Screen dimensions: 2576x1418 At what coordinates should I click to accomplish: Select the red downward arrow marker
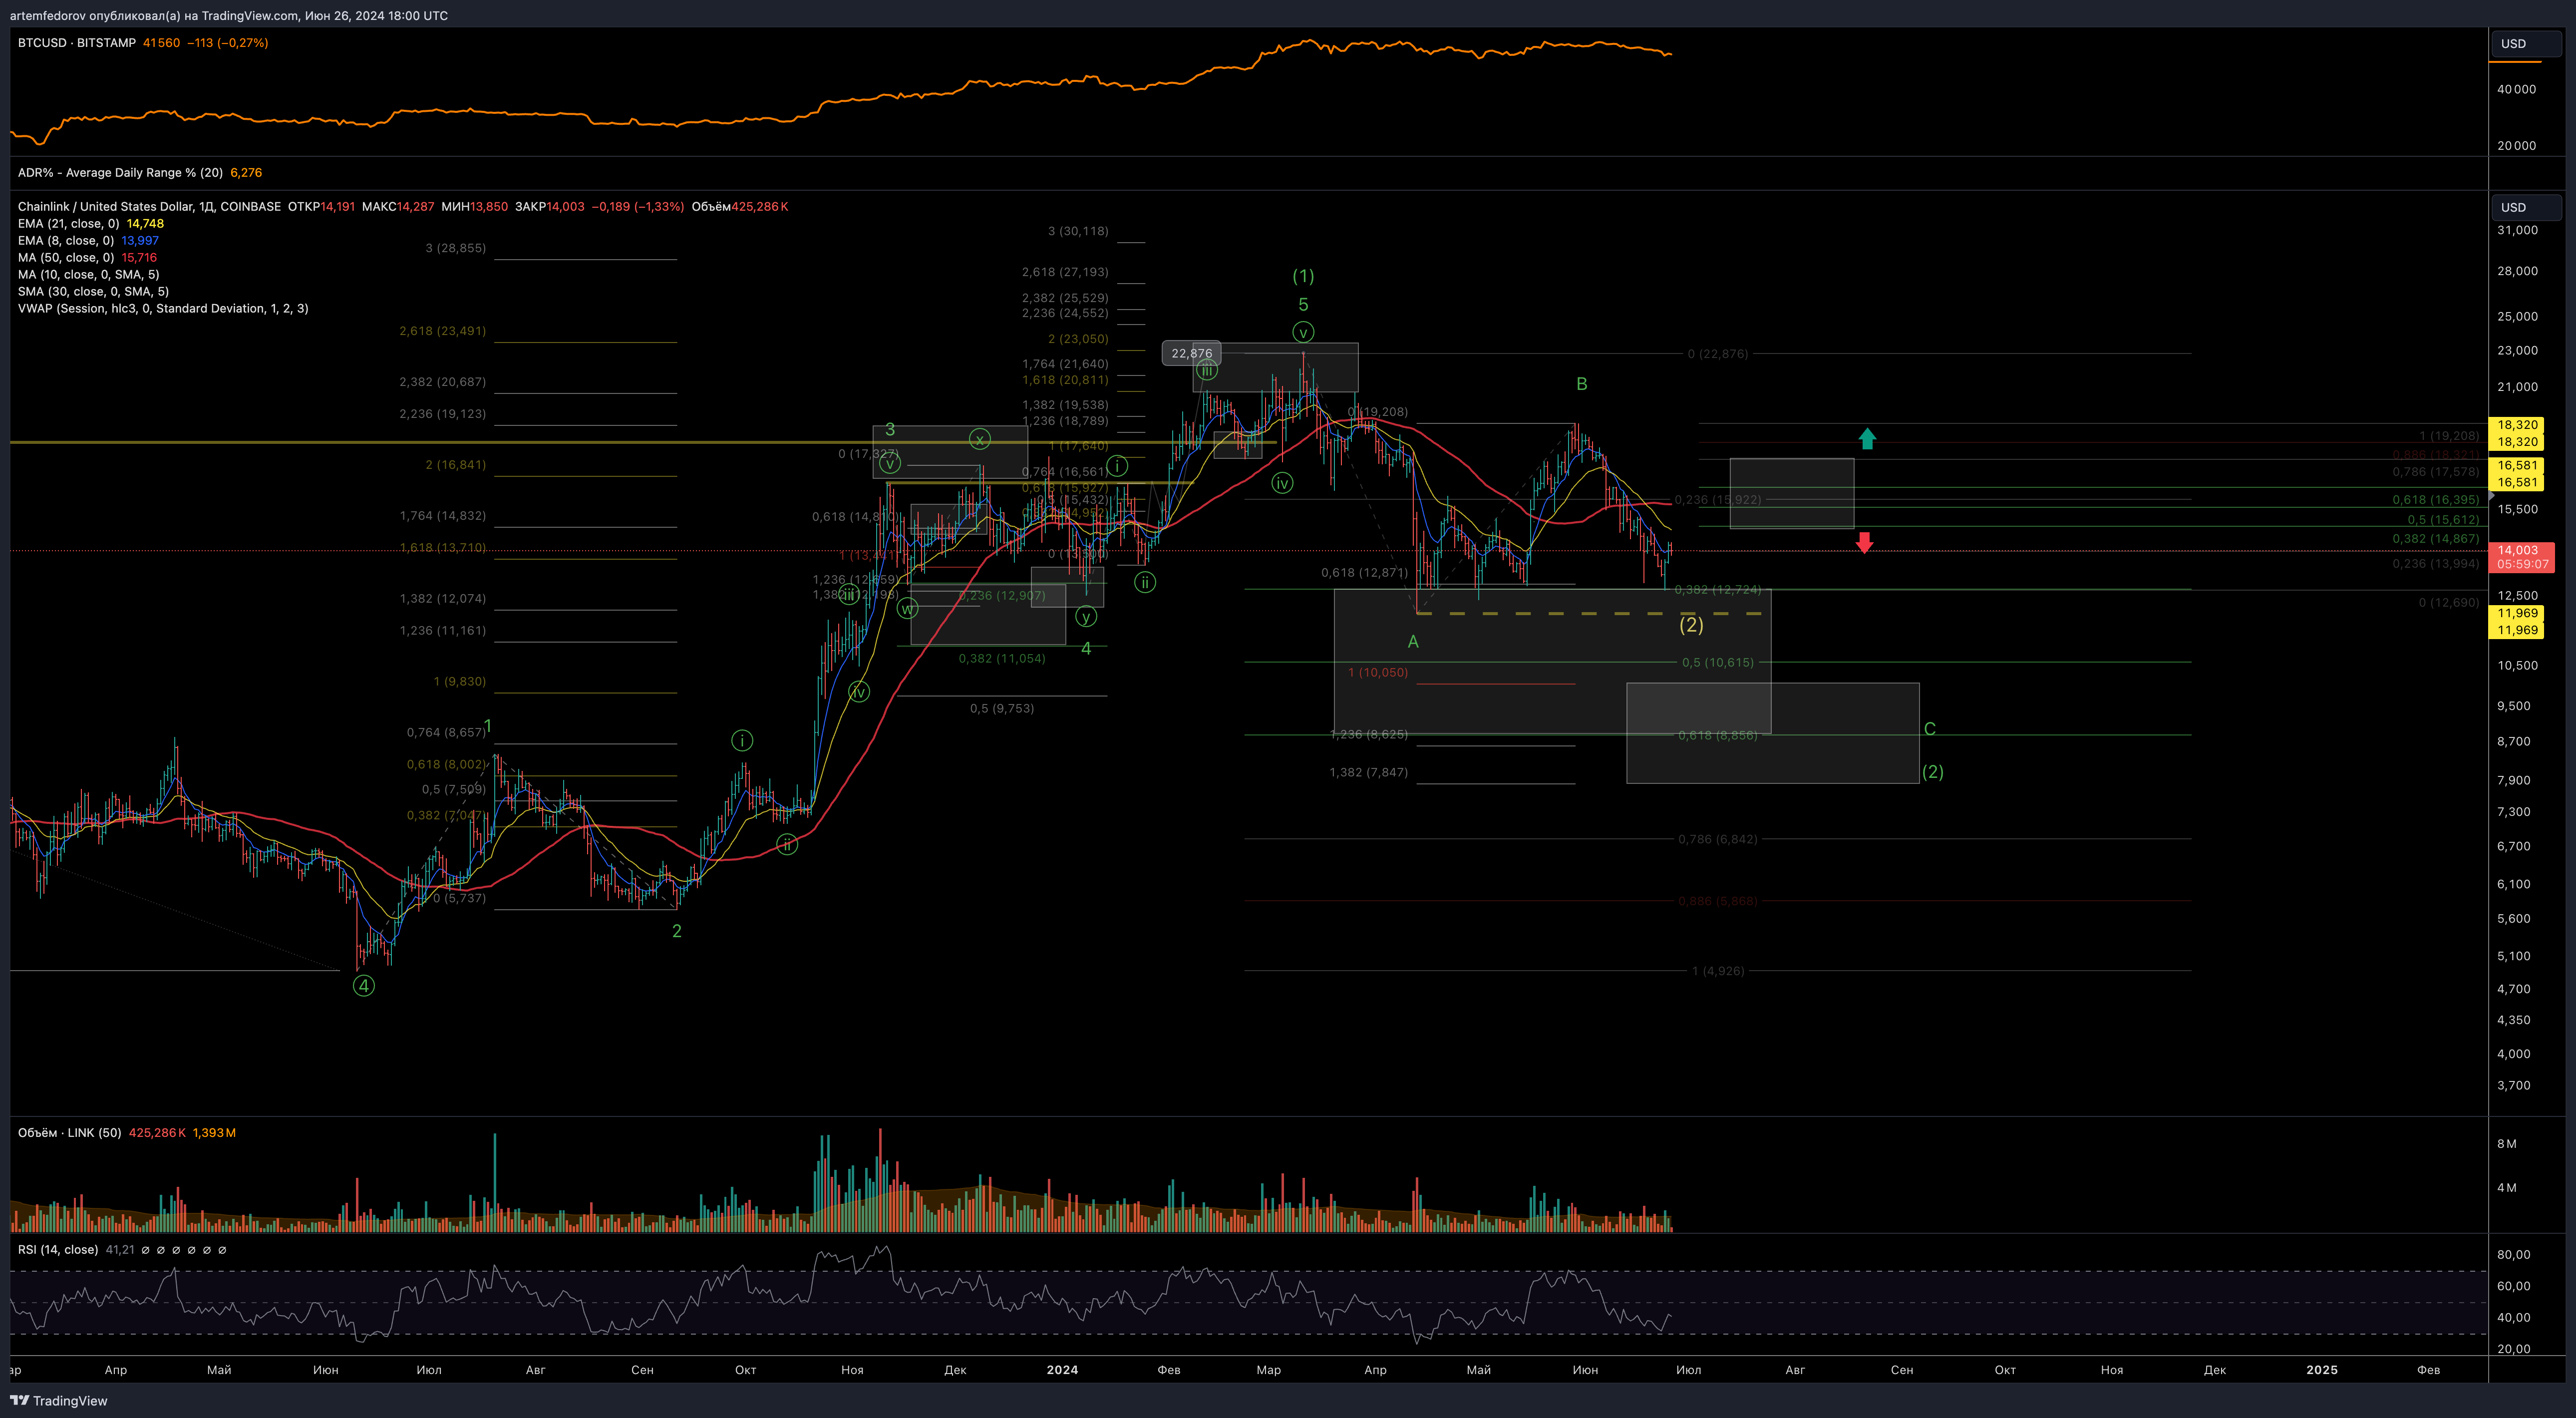tap(1864, 542)
